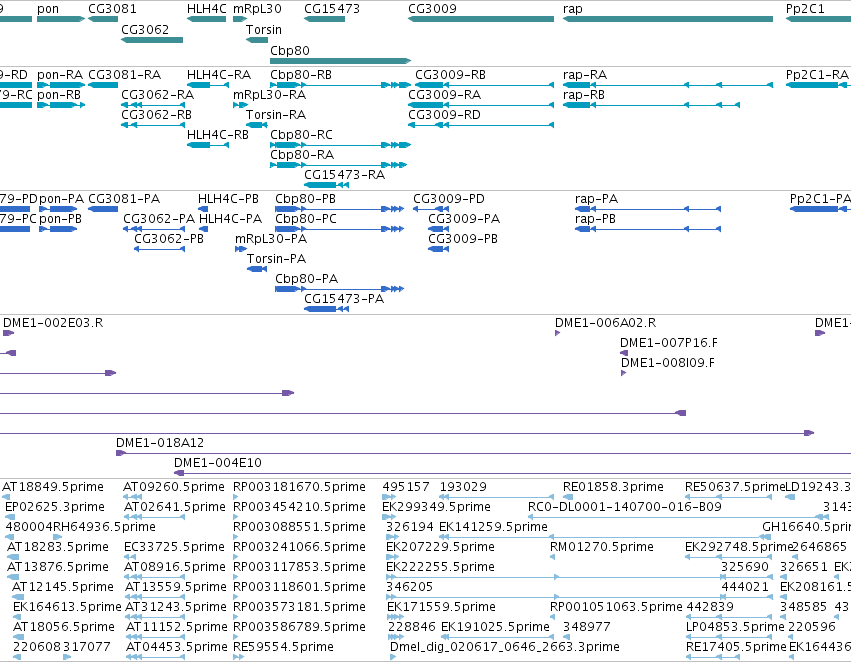The image size is (851, 662).
Task: Click the pon gene label
Action: tap(48, 9)
